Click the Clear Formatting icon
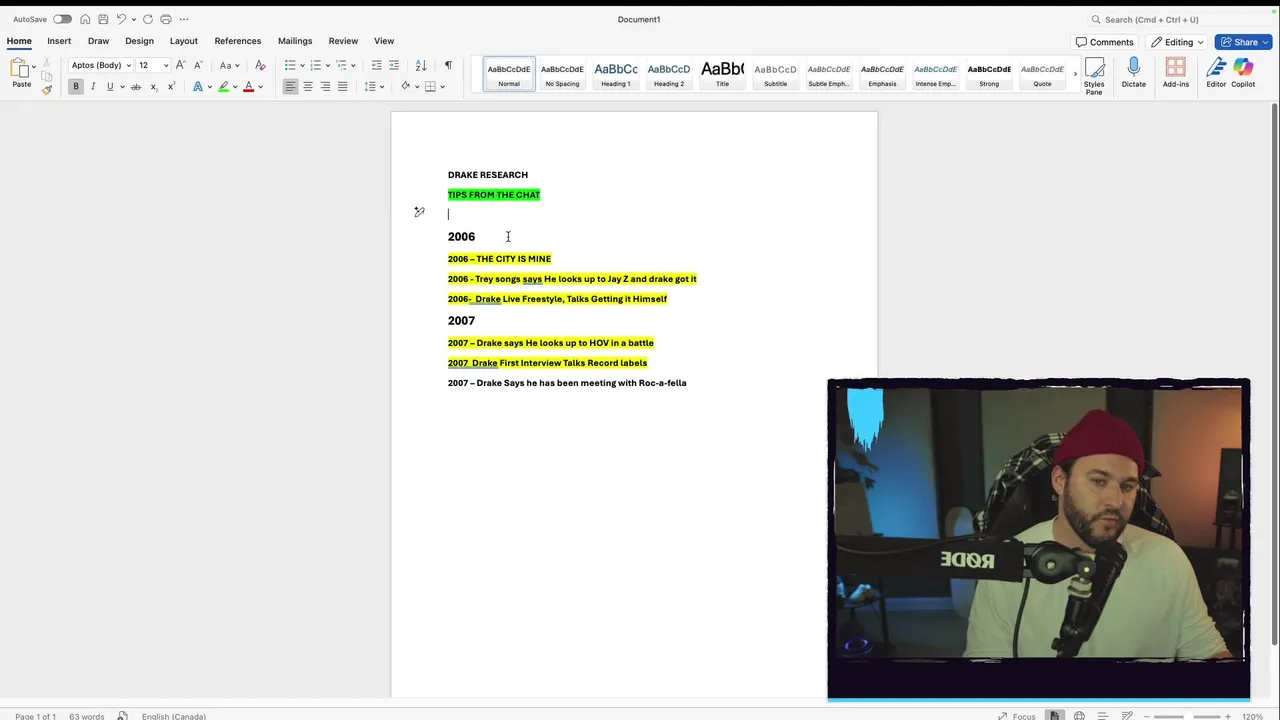 [x=260, y=65]
